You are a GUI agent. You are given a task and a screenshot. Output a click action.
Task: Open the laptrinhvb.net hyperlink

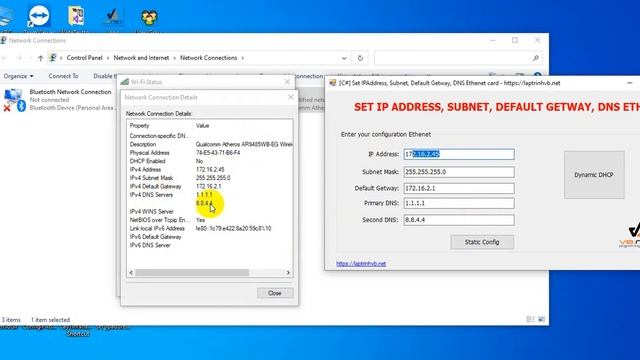click(x=361, y=264)
